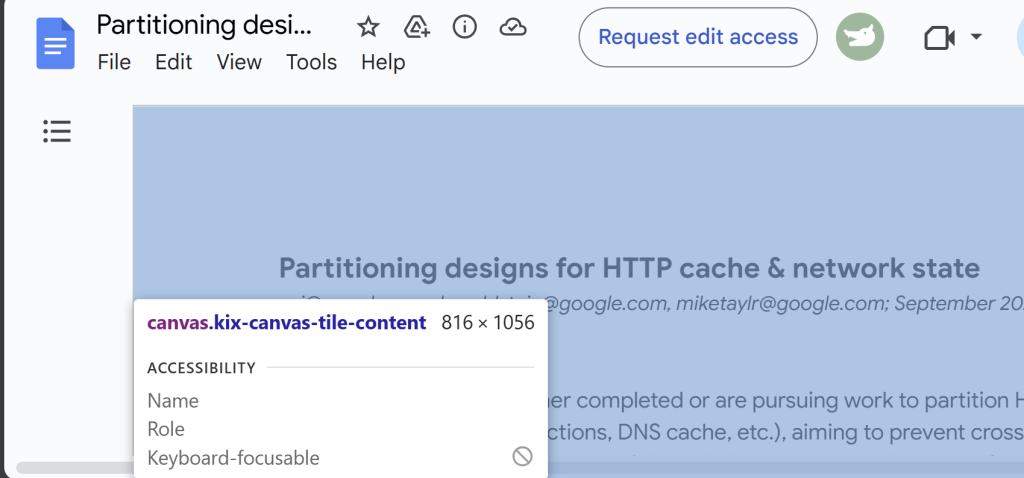1024x478 pixels.
Task: Open the Tools menu
Action: (311, 62)
